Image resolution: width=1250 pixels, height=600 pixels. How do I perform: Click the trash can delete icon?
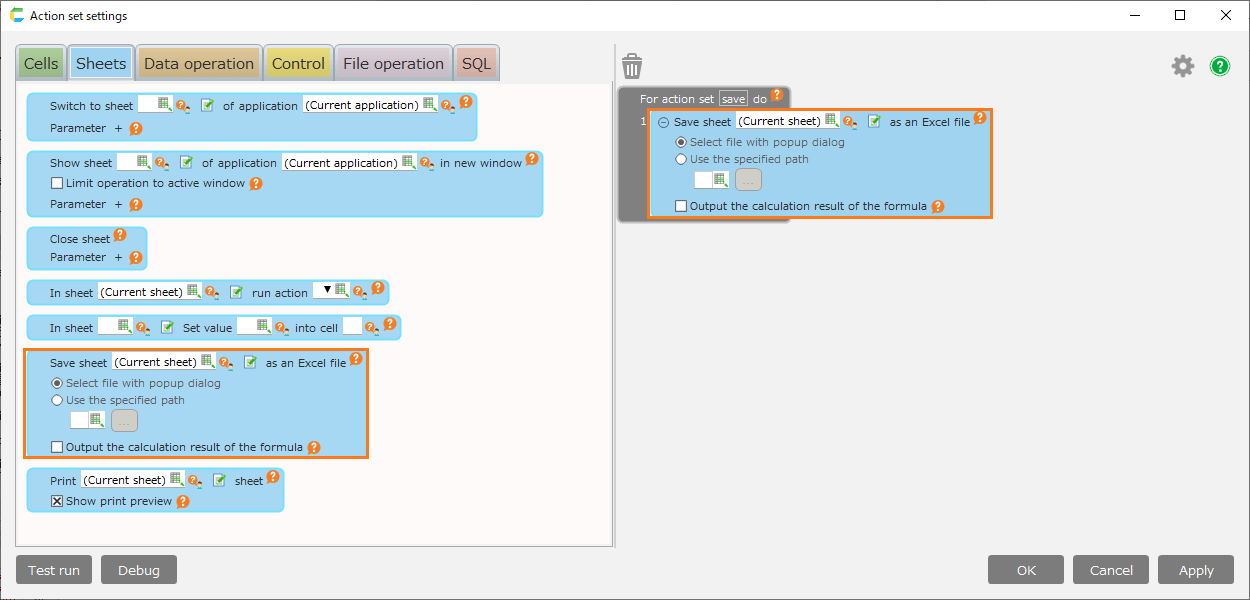[x=631, y=67]
